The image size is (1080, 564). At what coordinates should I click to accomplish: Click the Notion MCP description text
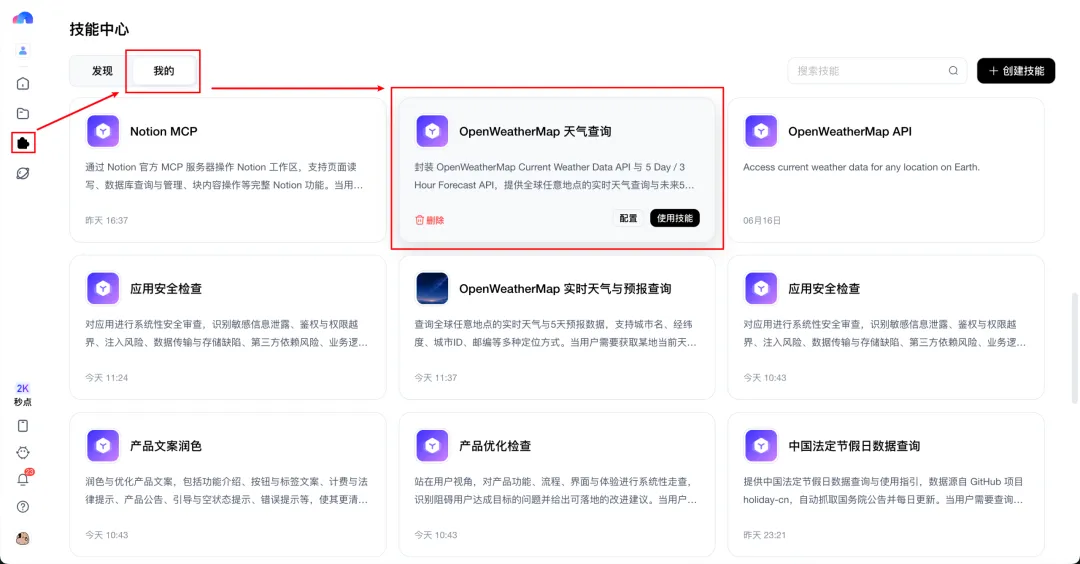(224, 176)
